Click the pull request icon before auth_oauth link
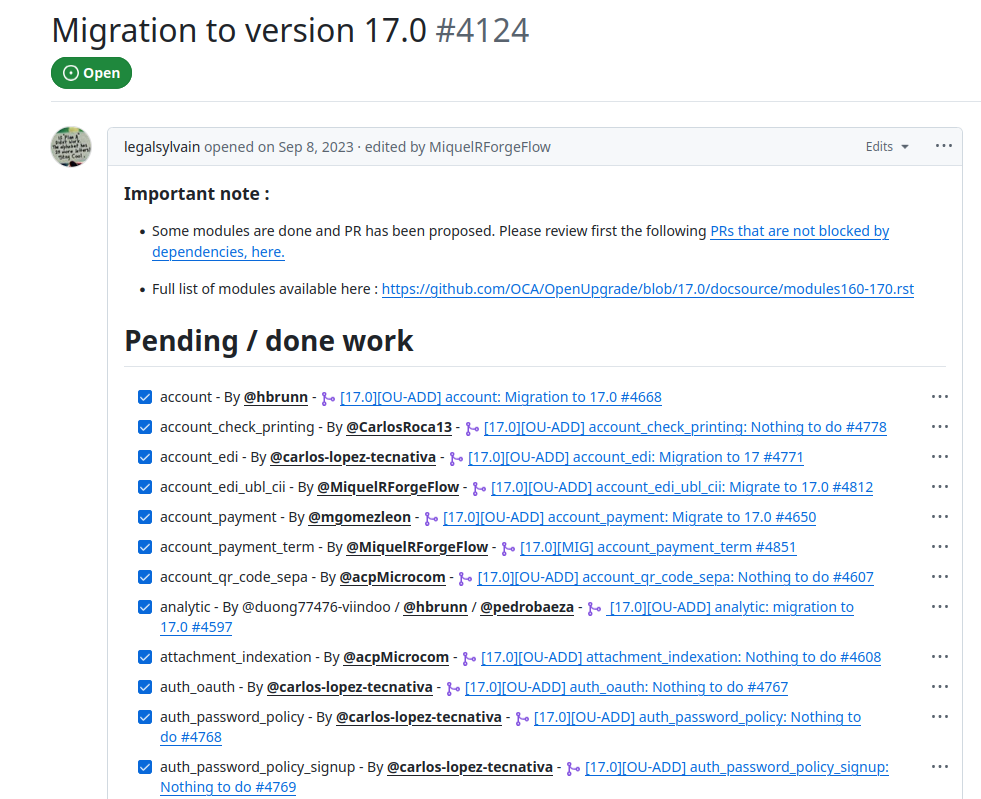981x799 pixels. (453, 688)
